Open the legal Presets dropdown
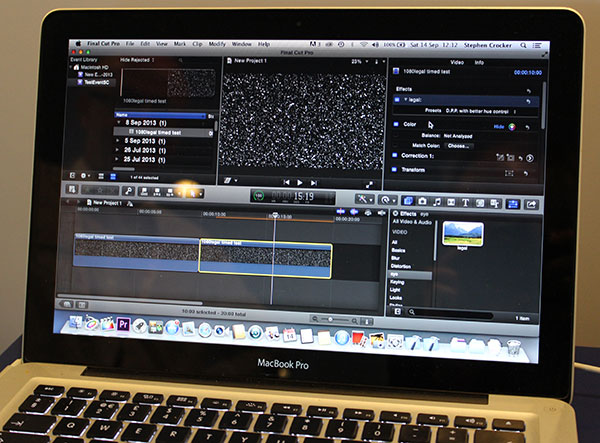This screenshot has height=443, width=600. click(480, 111)
